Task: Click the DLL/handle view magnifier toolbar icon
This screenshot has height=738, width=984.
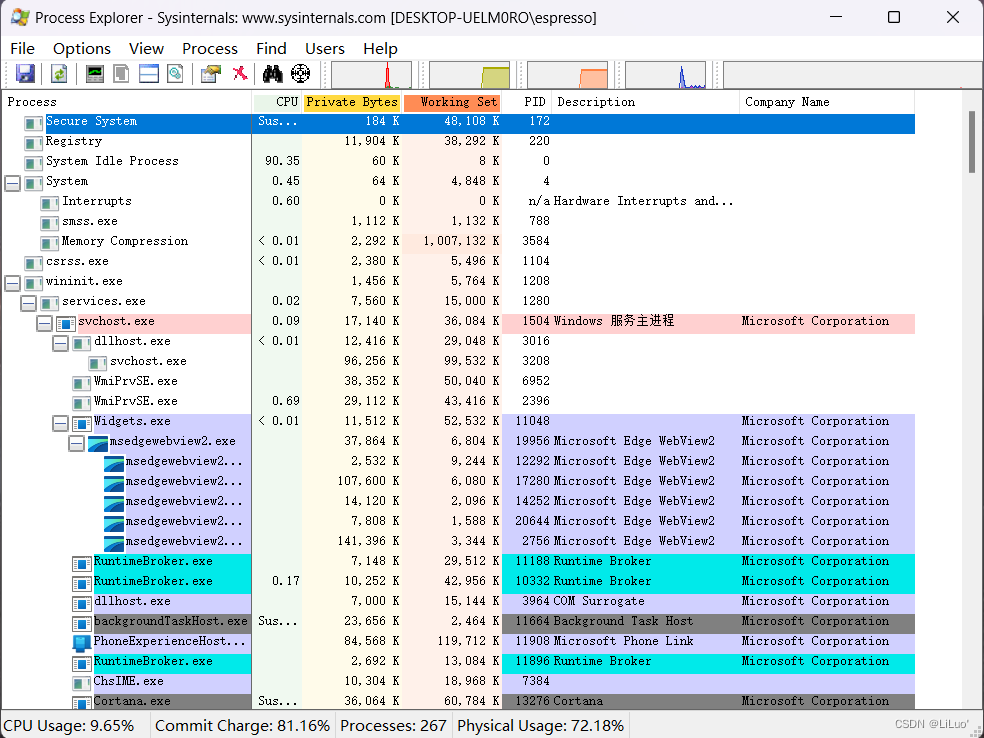Action: [175, 74]
